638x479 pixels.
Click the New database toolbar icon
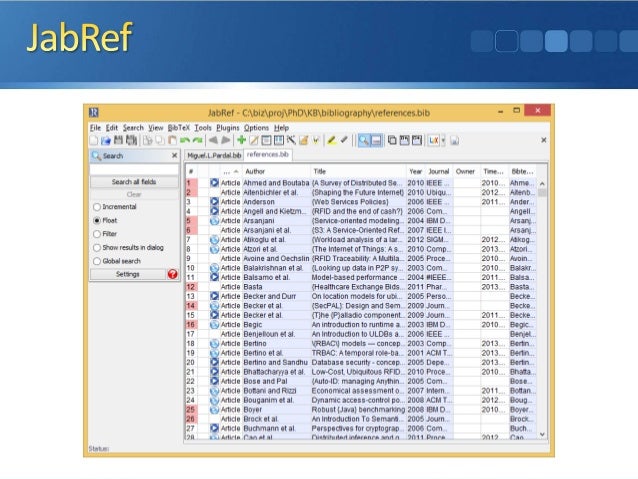pos(94,140)
